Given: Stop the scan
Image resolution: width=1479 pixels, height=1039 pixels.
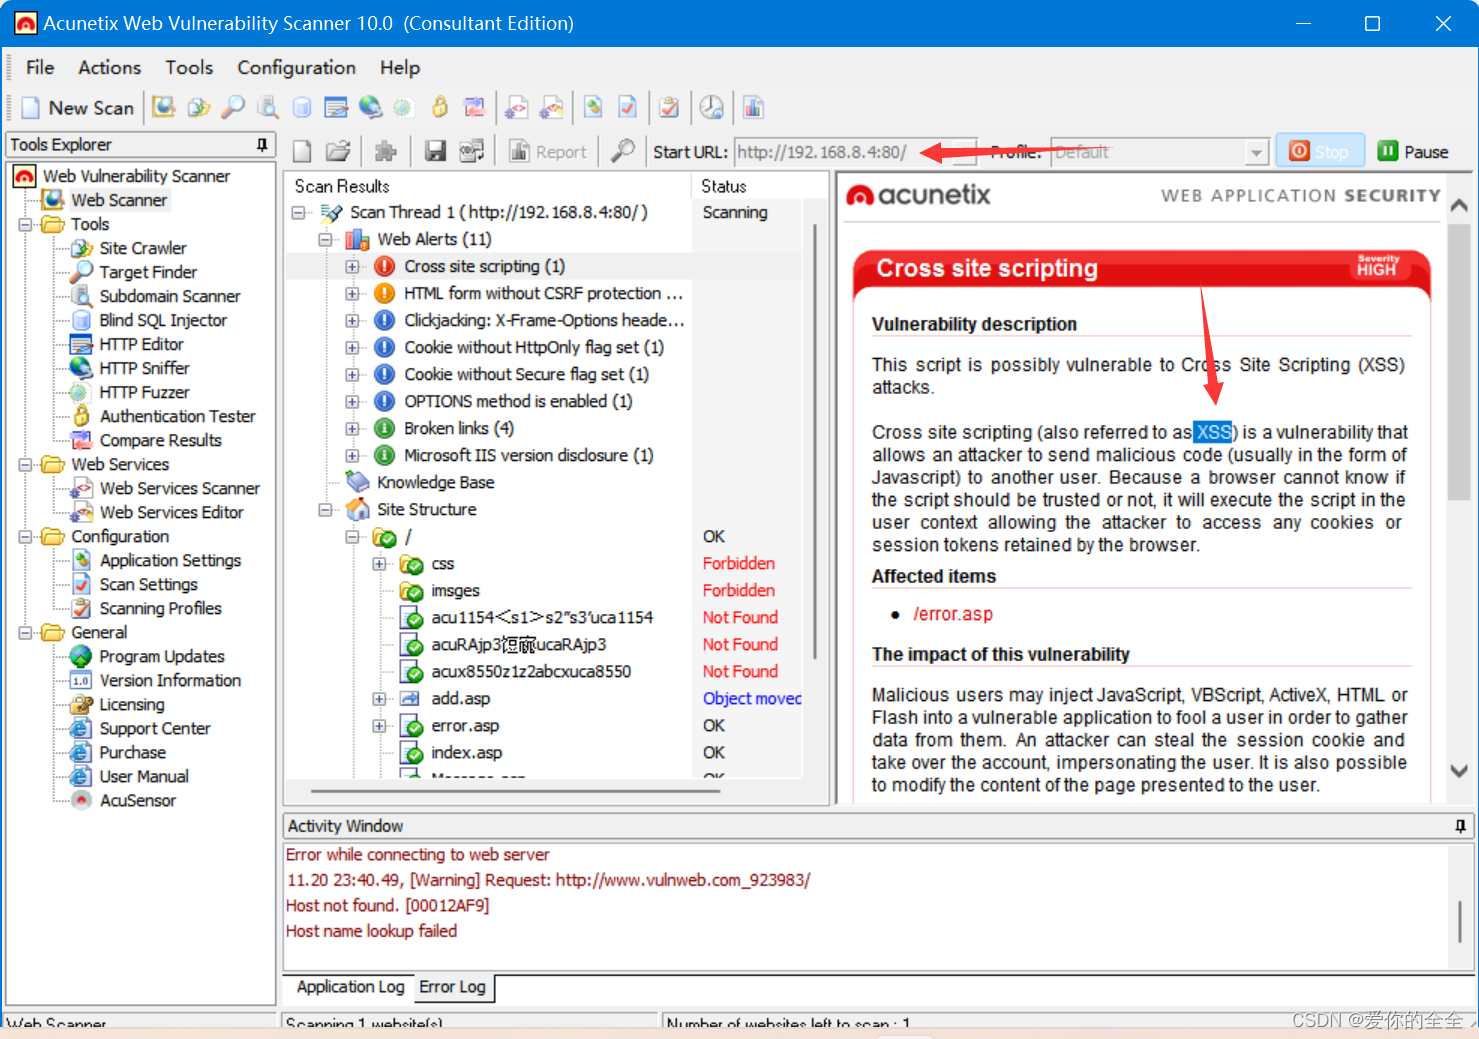Looking at the screenshot, I should pyautogui.click(x=1319, y=151).
